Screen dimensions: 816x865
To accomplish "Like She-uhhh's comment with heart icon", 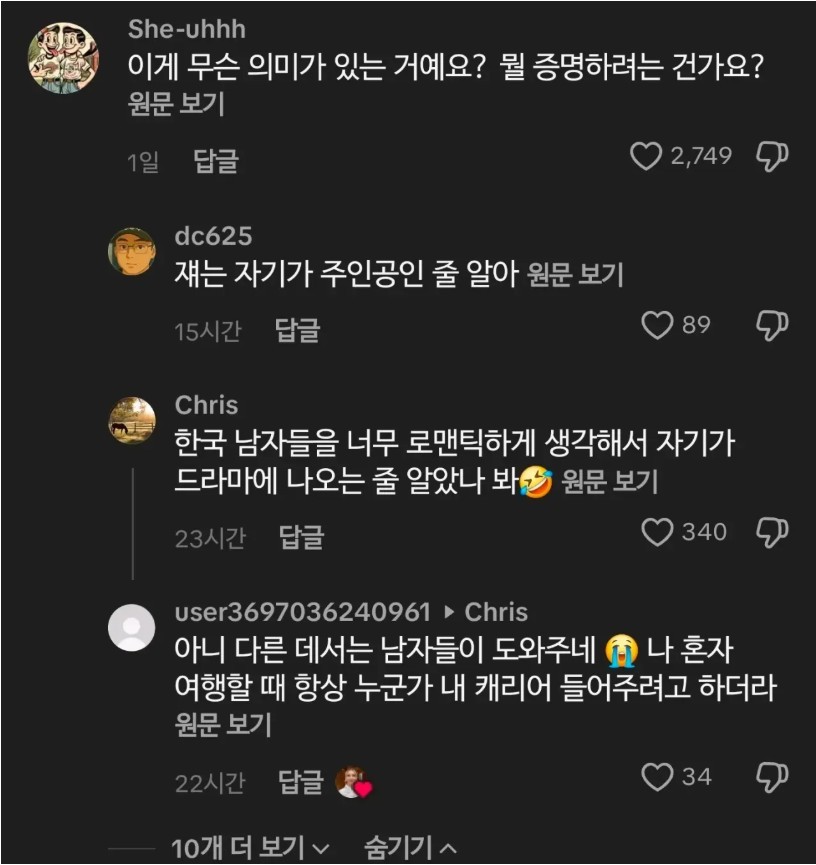I will 647,156.
